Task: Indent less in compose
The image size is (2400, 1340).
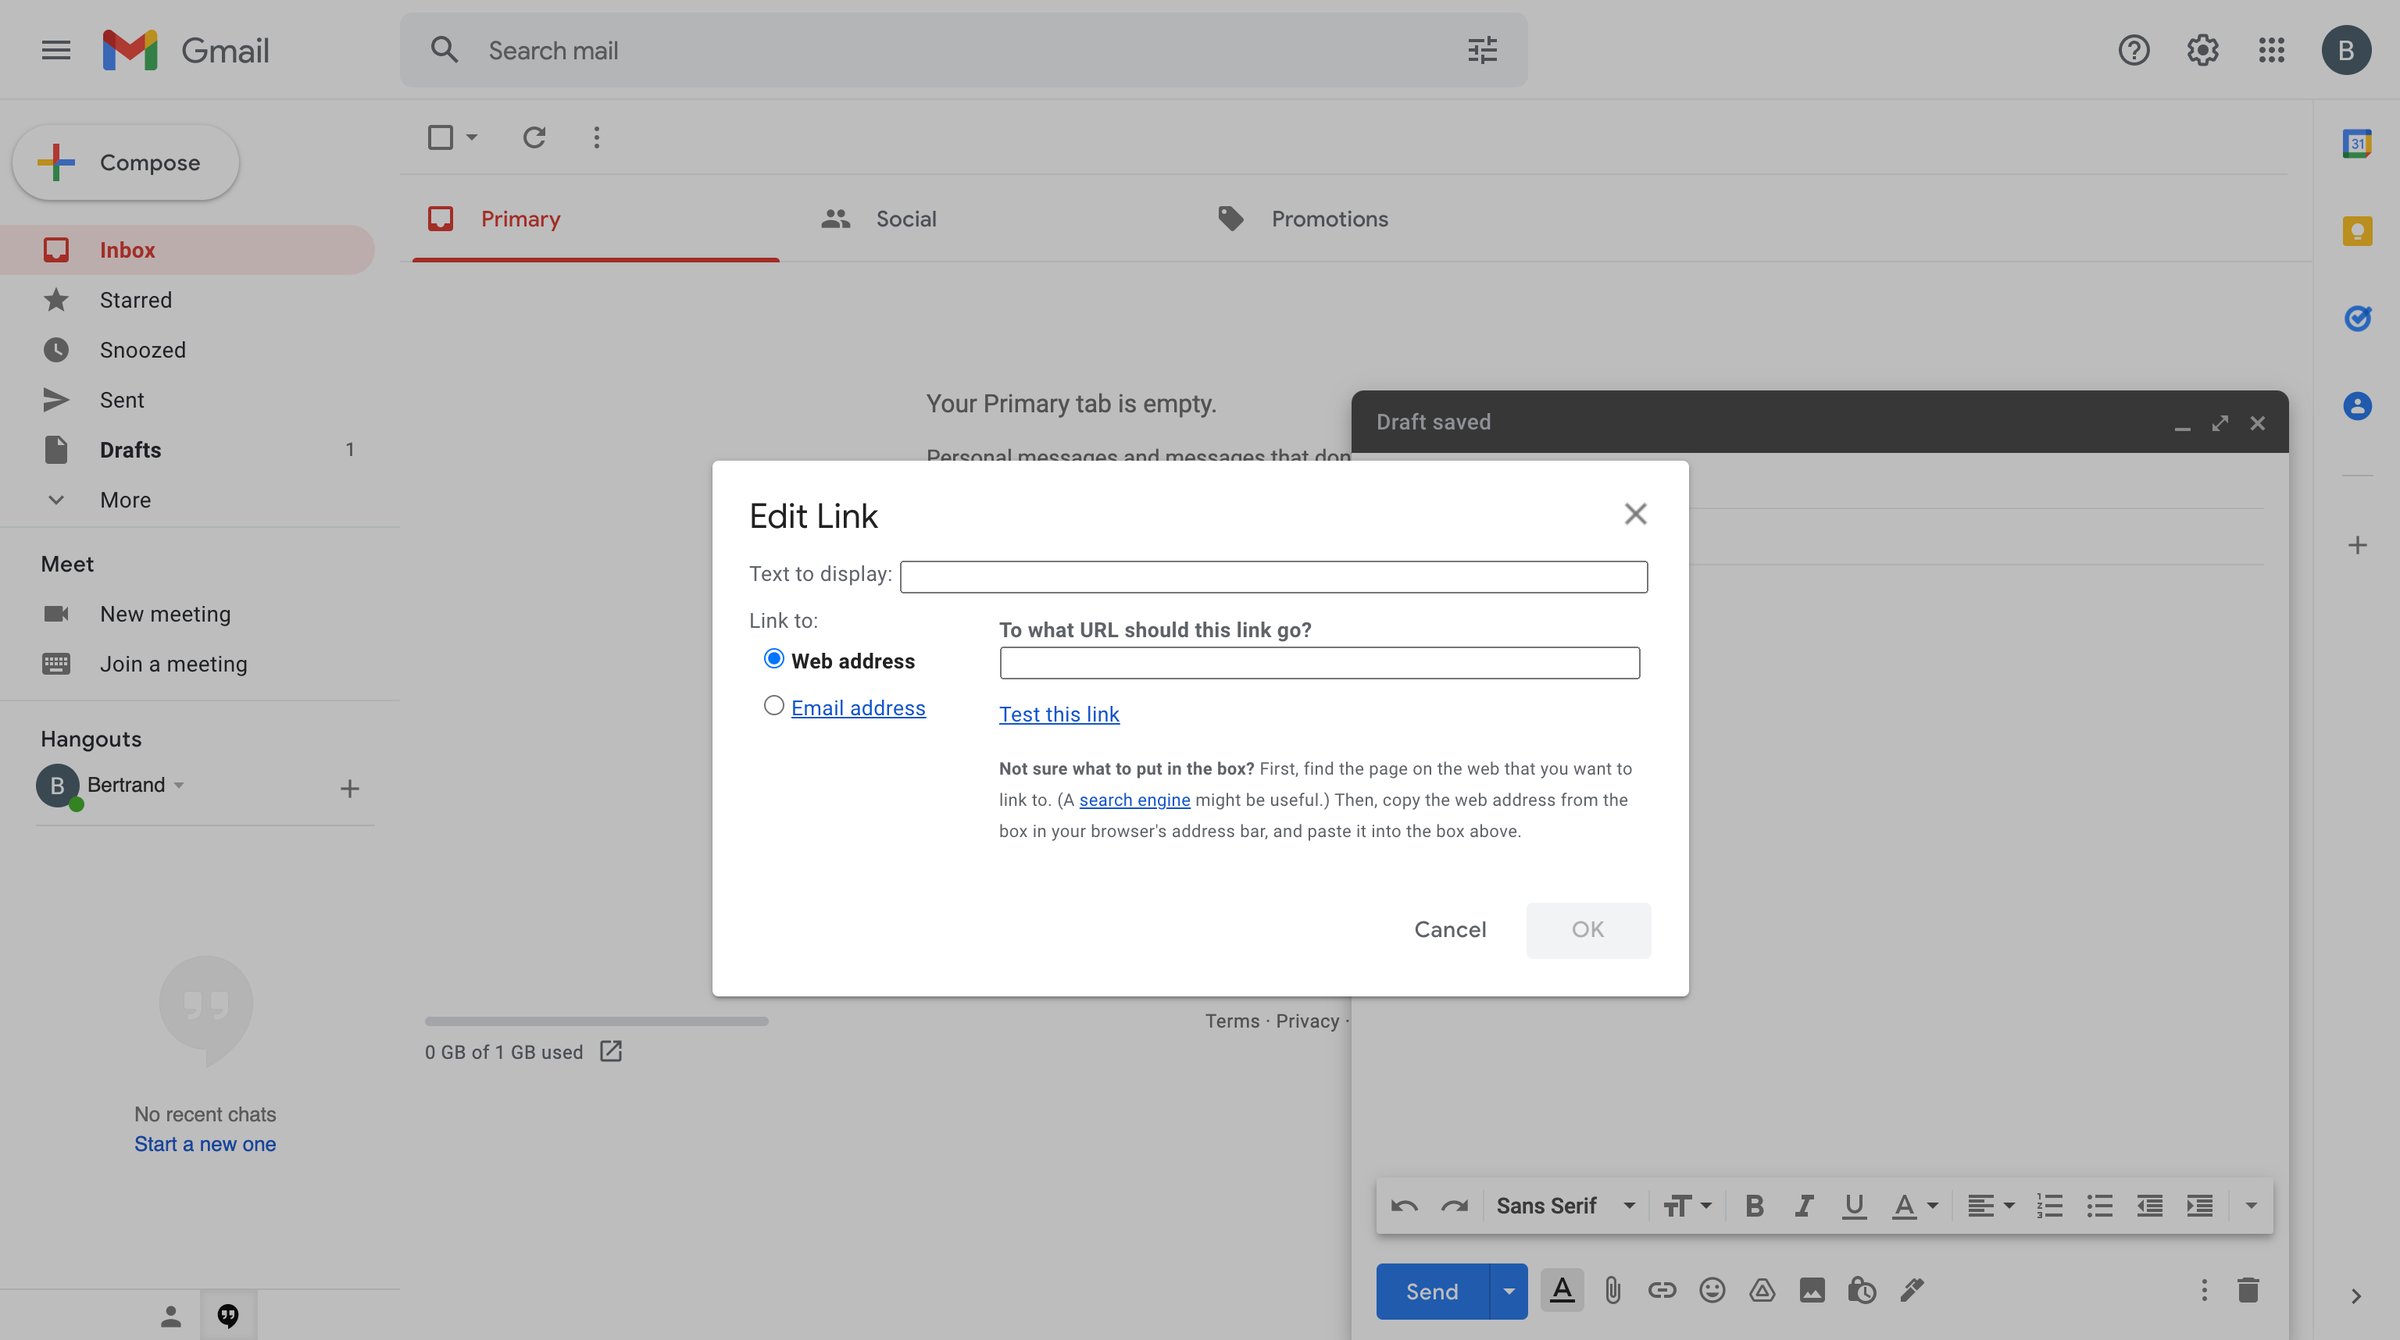Action: [x=2149, y=1206]
